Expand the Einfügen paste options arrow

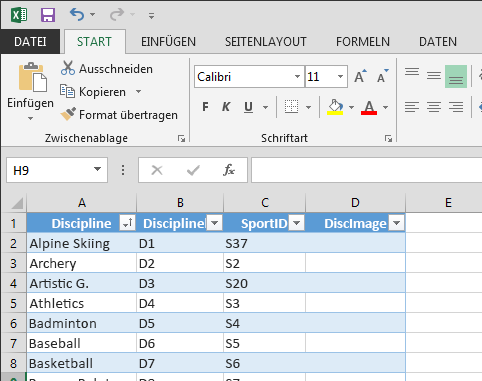(x=30, y=118)
